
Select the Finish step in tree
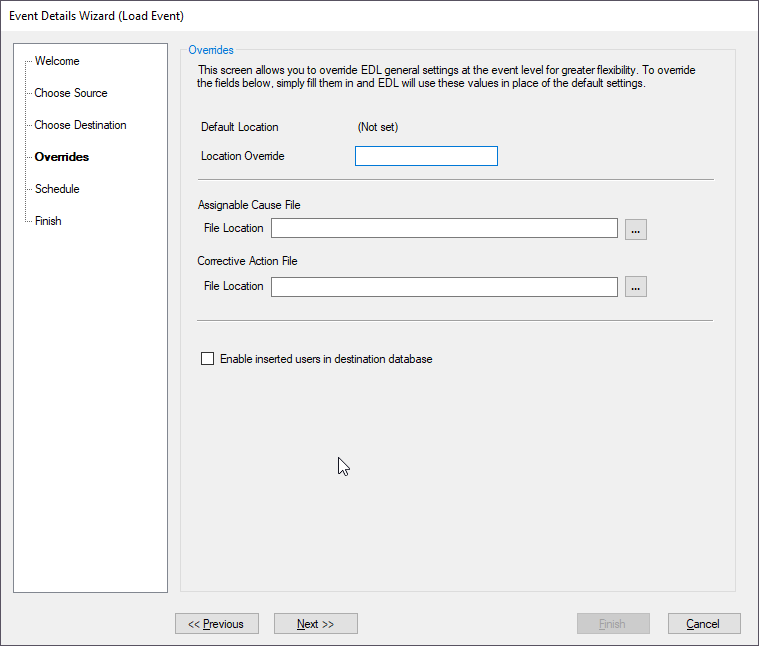click(x=48, y=221)
